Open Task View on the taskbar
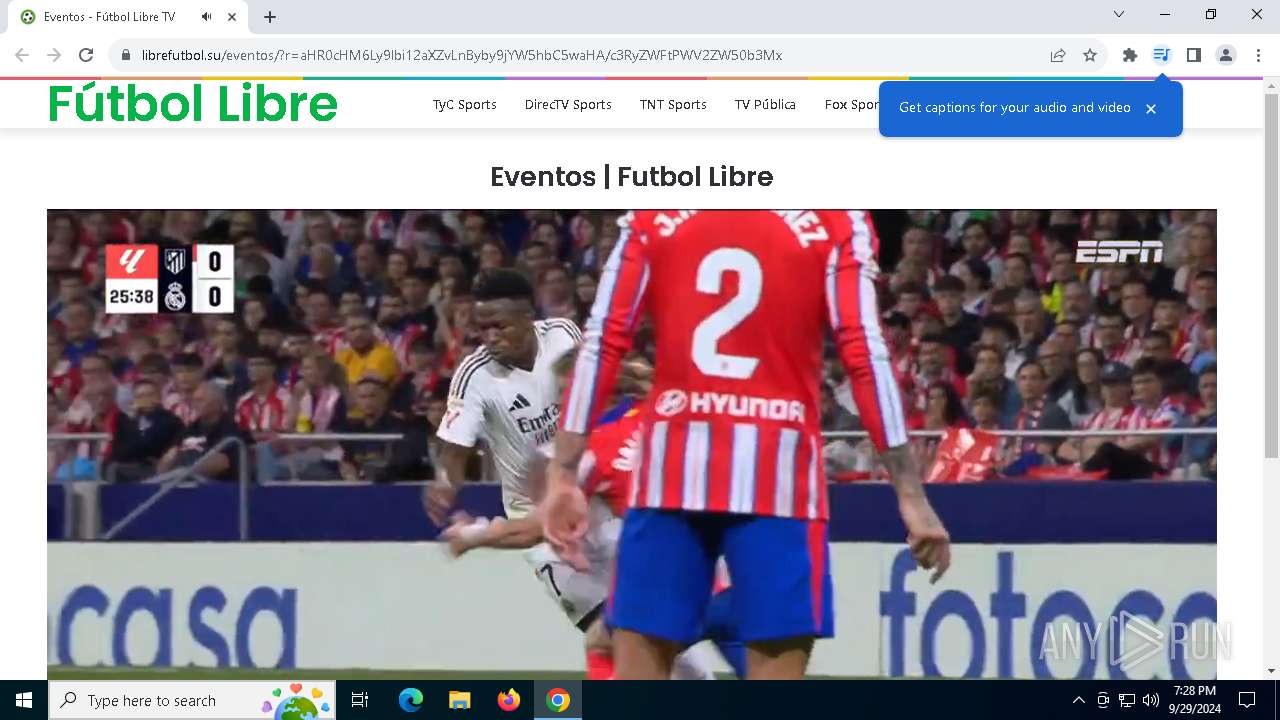 360,700
